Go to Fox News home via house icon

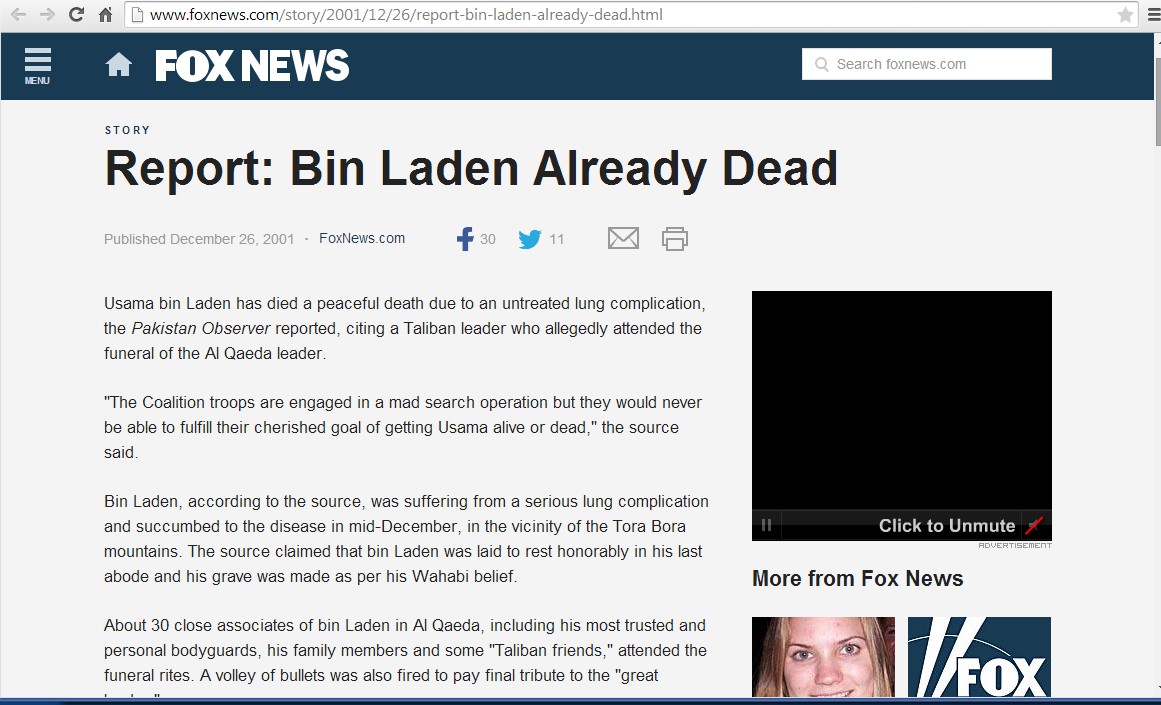(118, 65)
